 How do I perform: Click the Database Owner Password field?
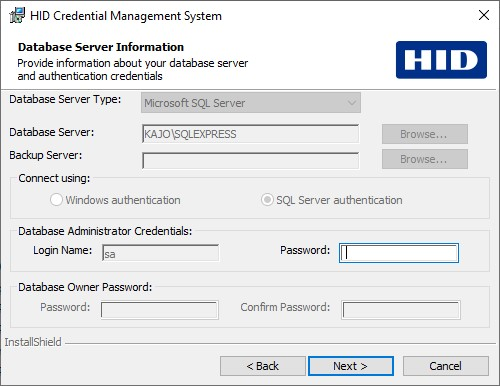160,310
